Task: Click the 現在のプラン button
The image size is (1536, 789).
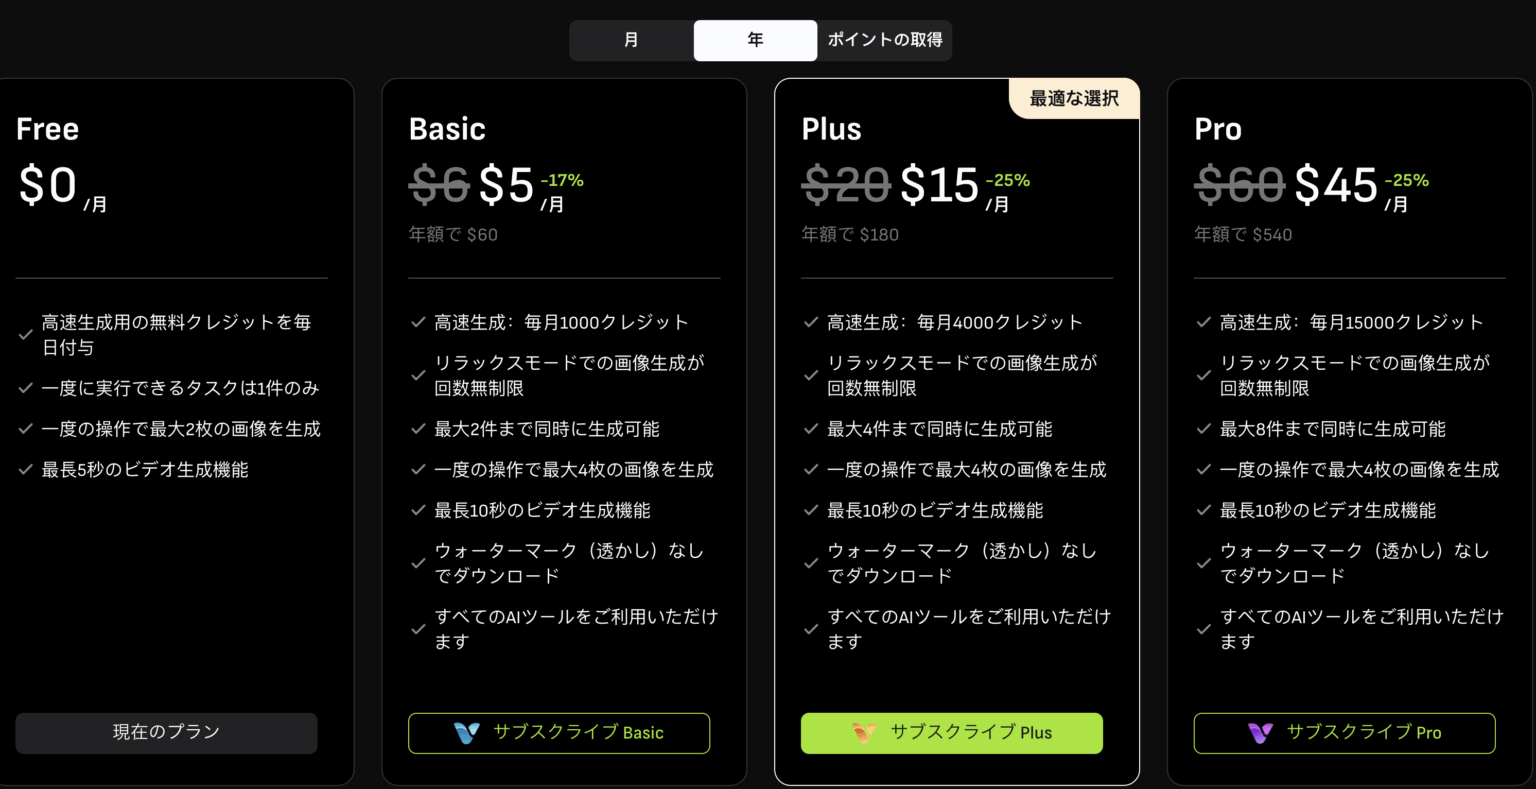Action: click(x=166, y=733)
